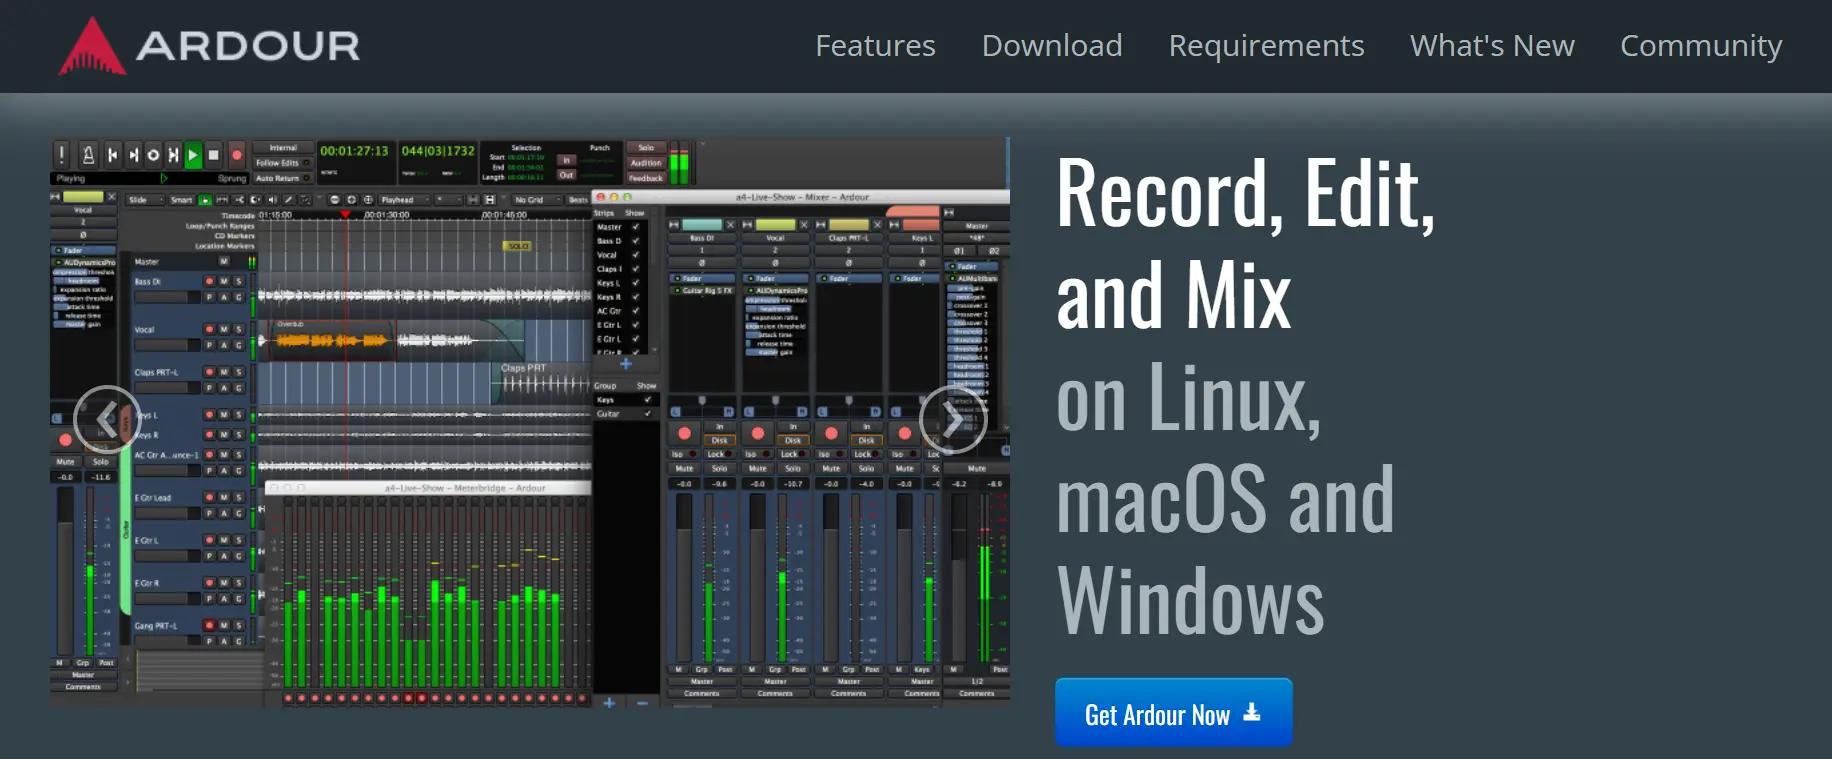1832x759 pixels.
Task: Click the "Record, Edit, and Mix" headline
Action: point(1245,243)
